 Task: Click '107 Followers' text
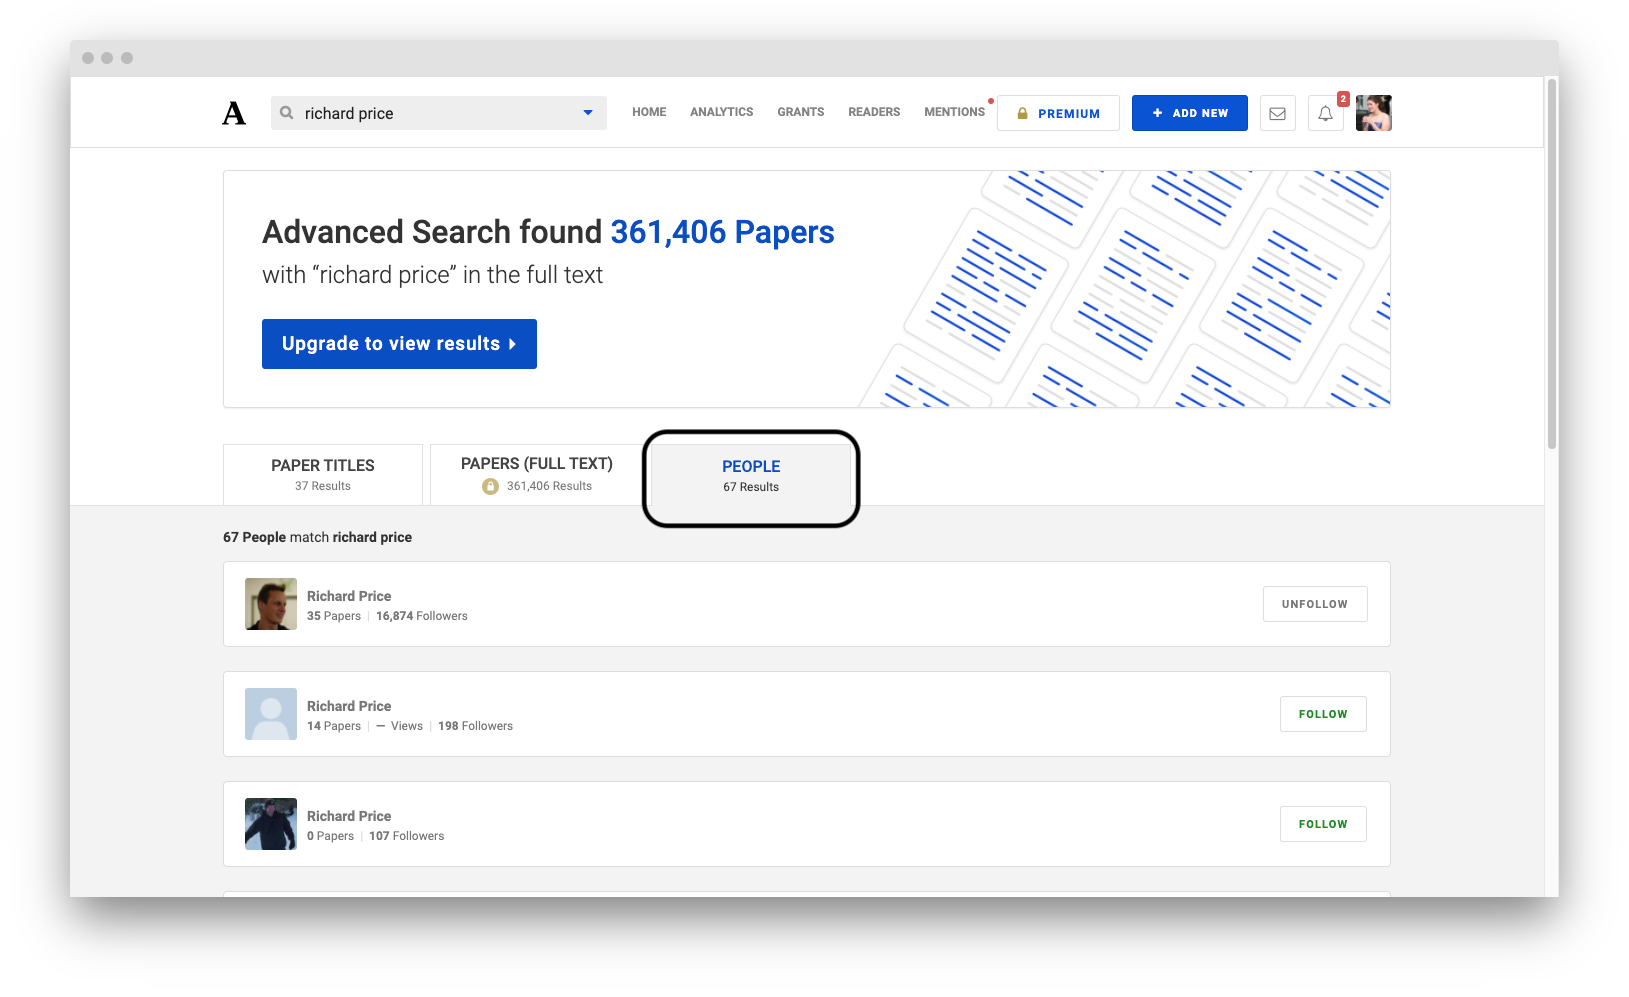[x=406, y=836]
